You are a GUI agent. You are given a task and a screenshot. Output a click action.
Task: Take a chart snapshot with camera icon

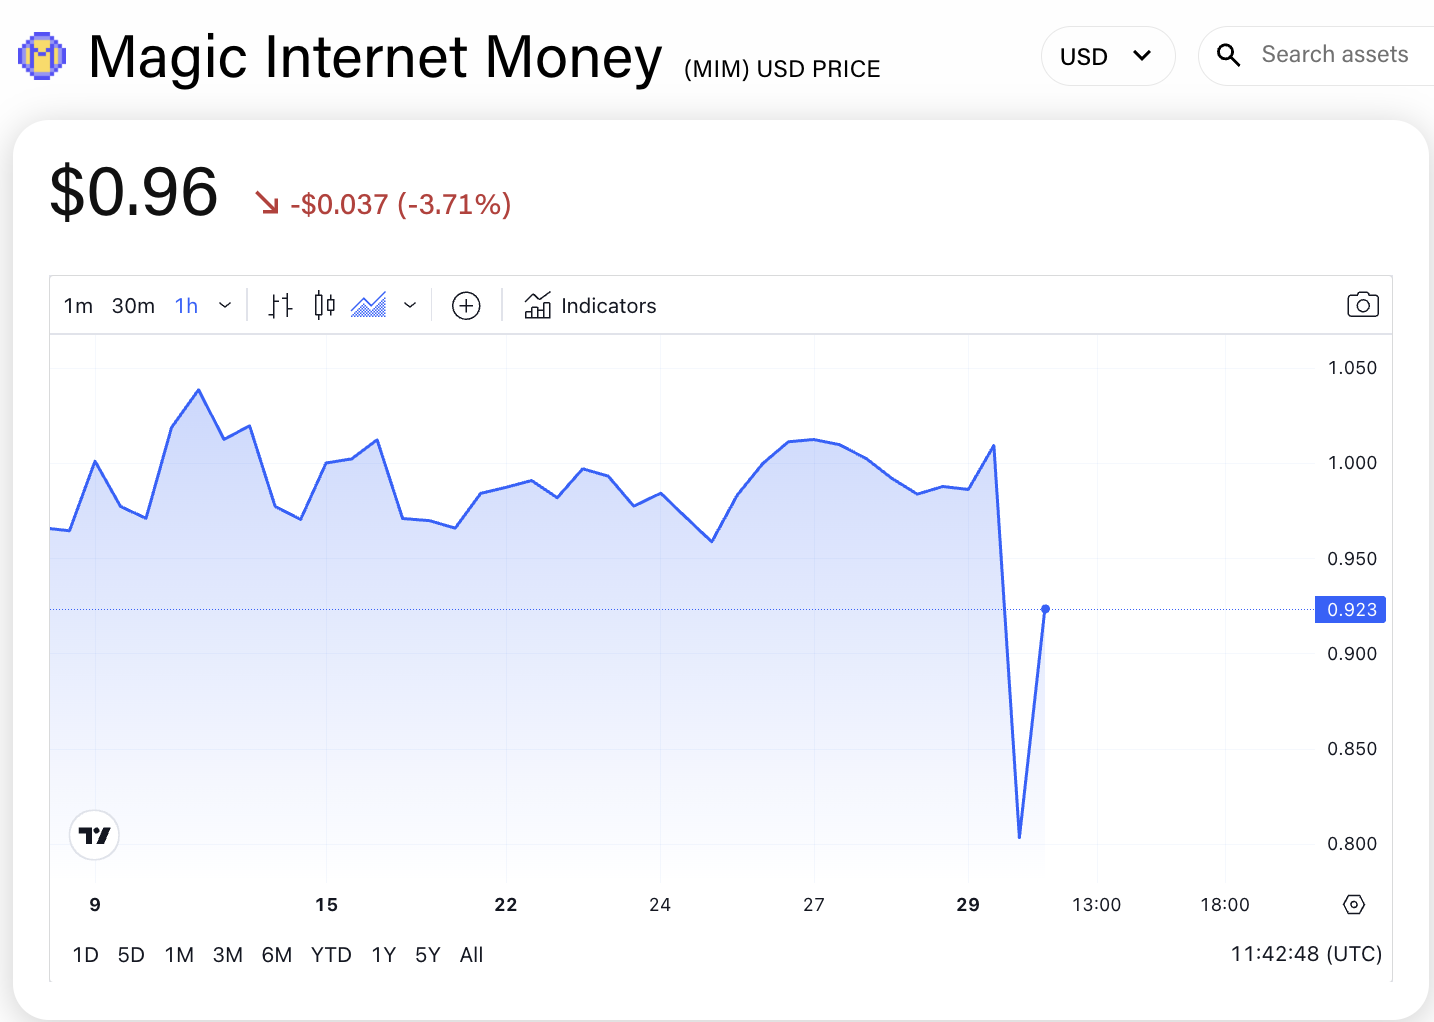[1362, 305]
